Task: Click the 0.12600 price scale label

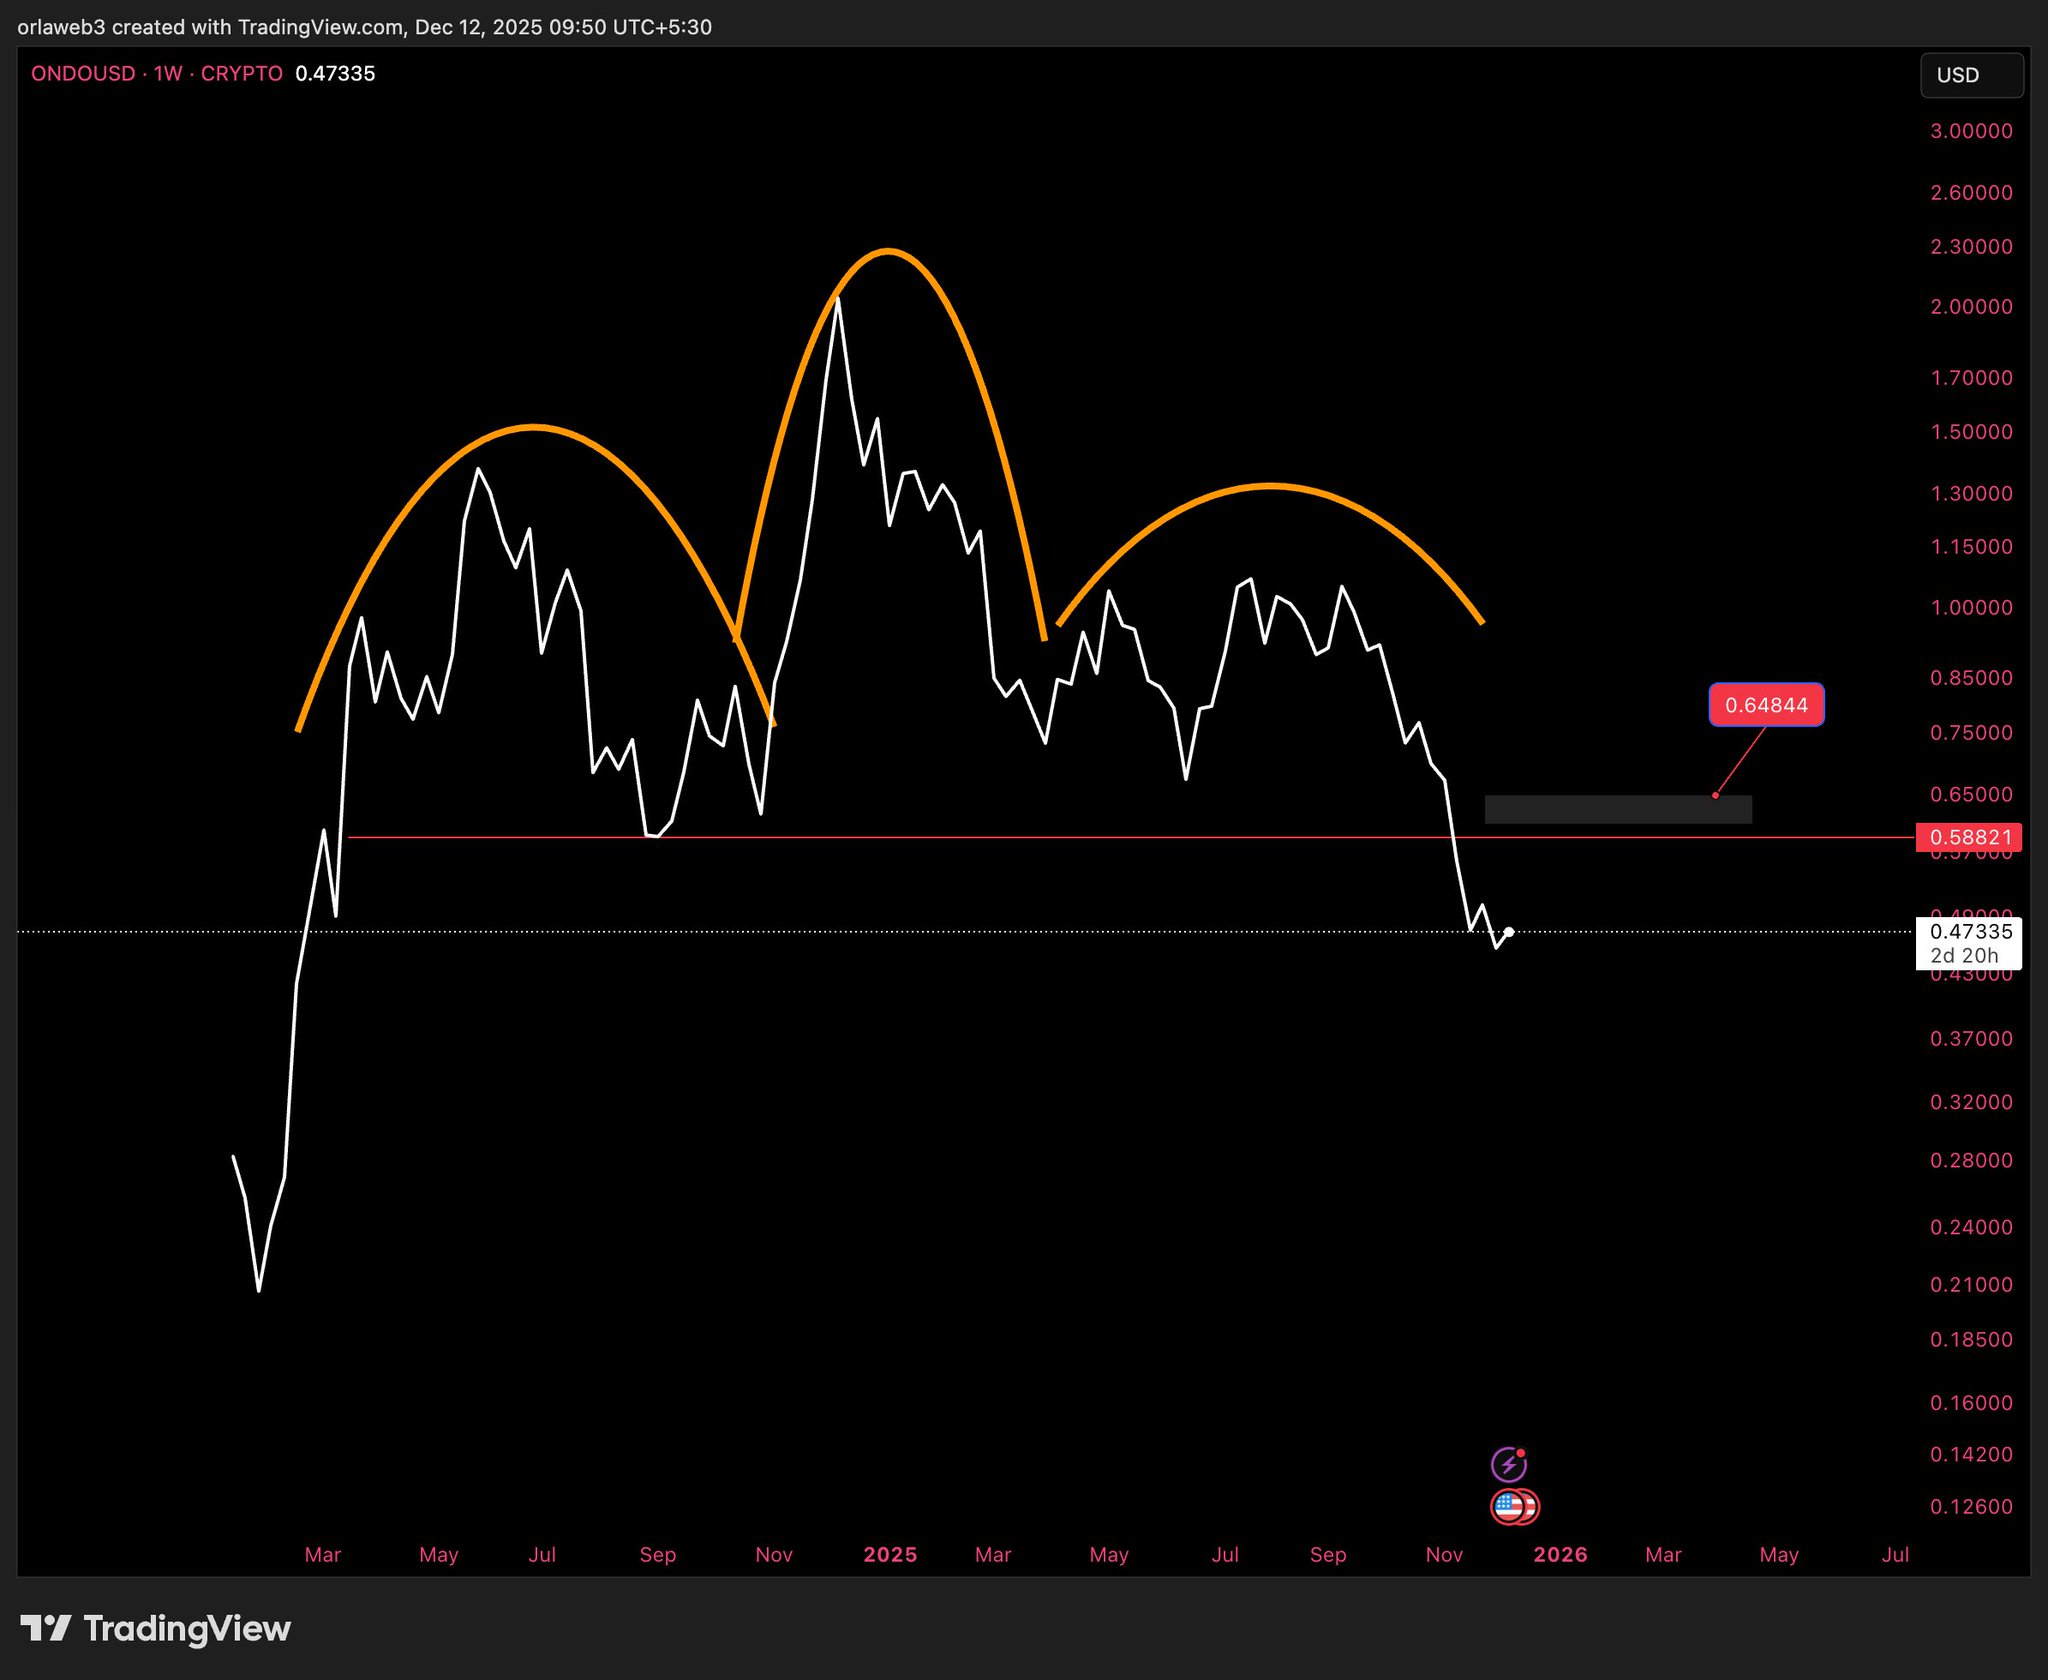Action: pyautogui.click(x=1971, y=1507)
